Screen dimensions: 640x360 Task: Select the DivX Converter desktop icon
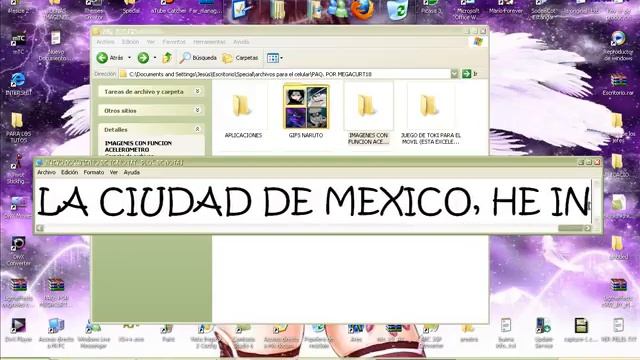point(18,251)
